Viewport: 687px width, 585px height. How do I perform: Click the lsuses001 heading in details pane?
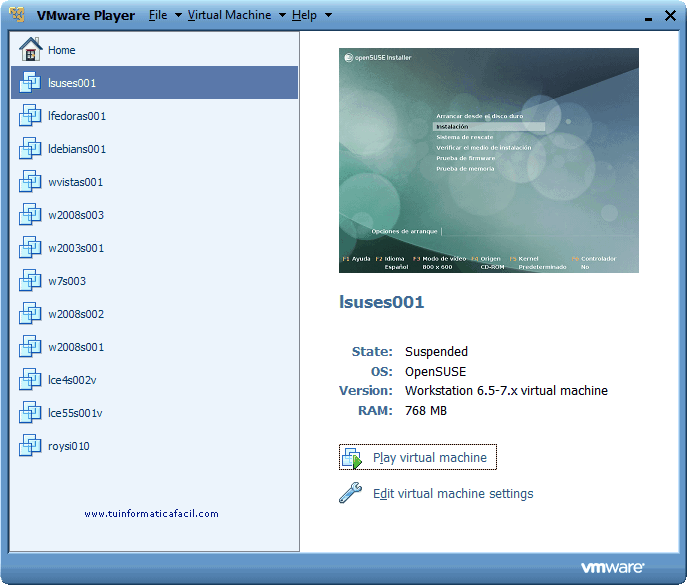pyautogui.click(x=382, y=302)
